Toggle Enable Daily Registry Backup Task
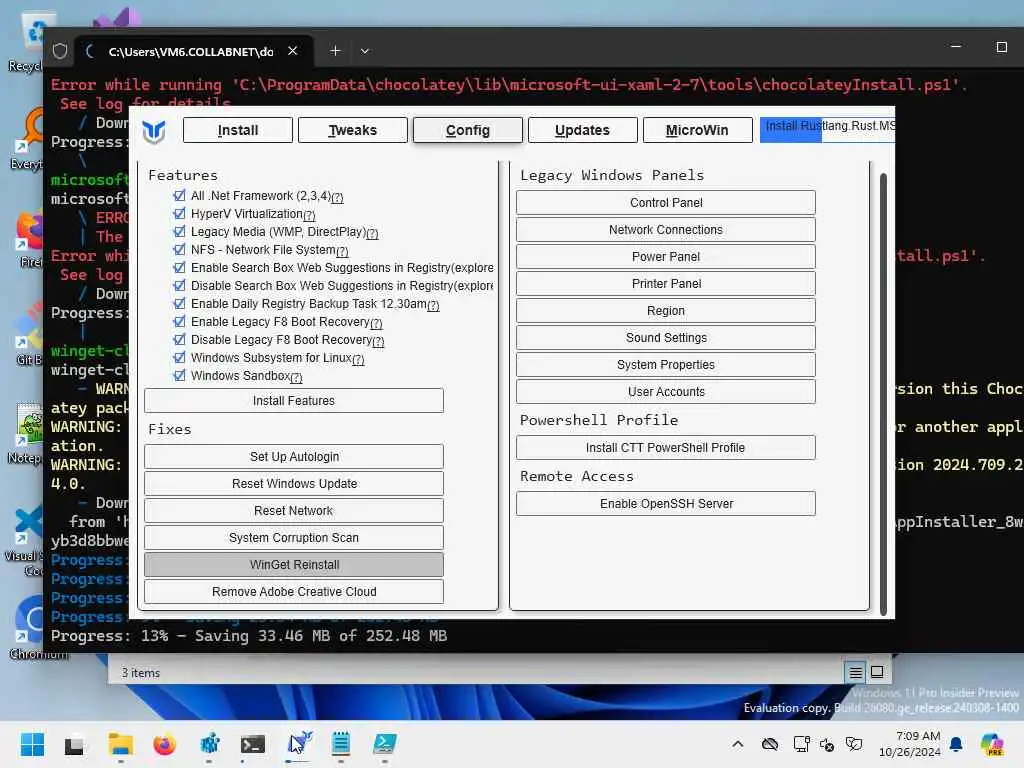 [180, 303]
